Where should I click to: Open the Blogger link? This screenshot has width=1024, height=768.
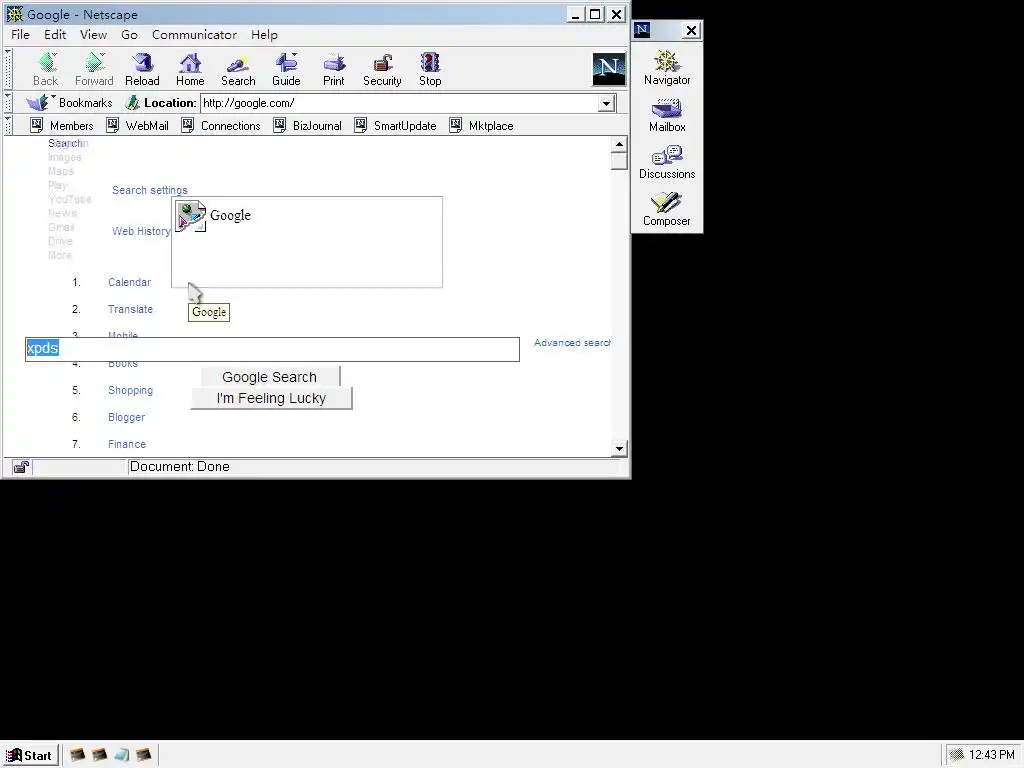(126, 417)
